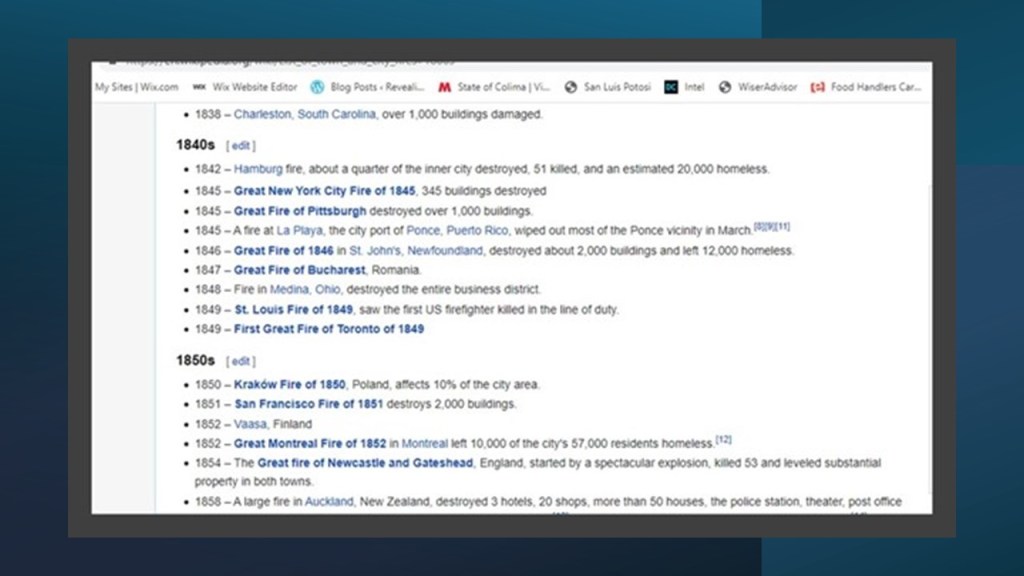Open the Kraków Fire of 1850 article

tap(290, 384)
